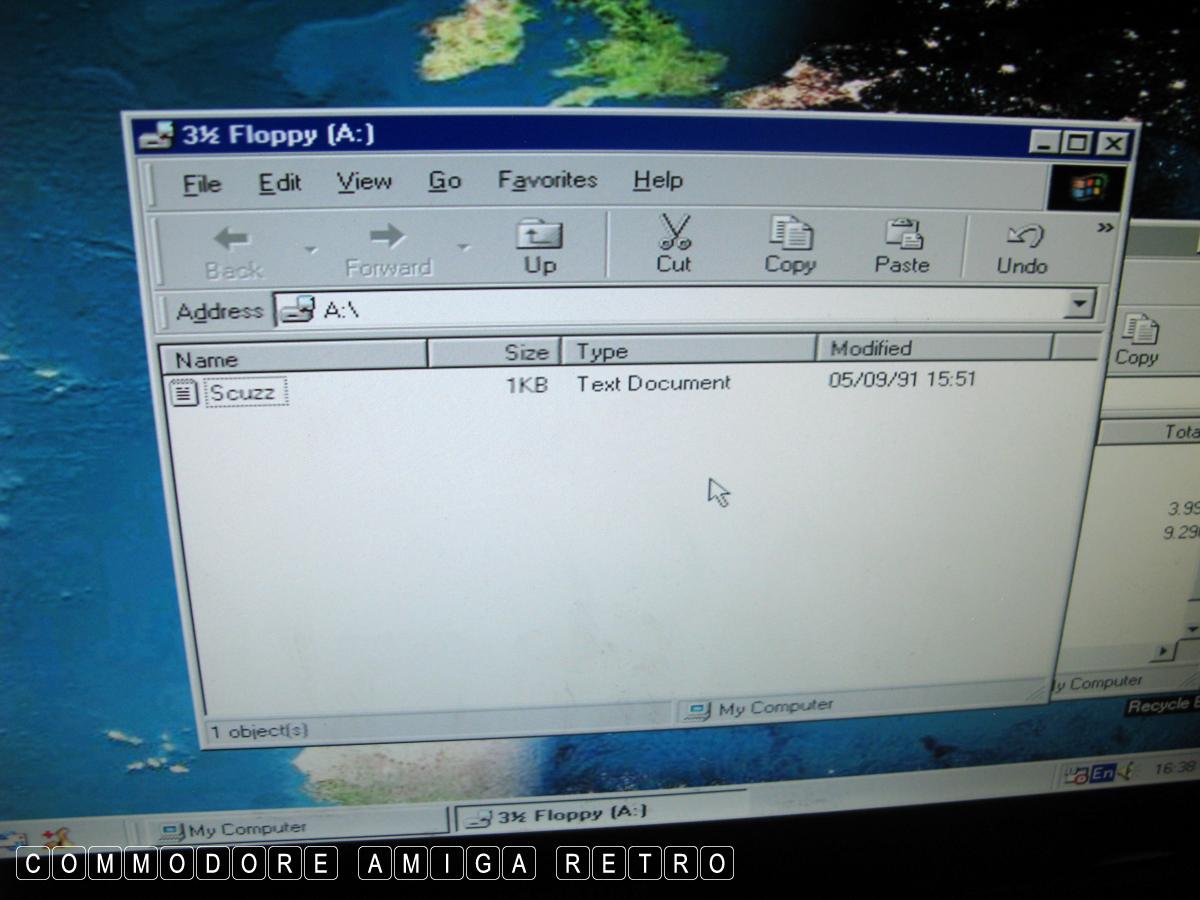Screen dimensions: 1200x900
Task: Click the Forward arrow toolbar button
Action: [x=388, y=237]
